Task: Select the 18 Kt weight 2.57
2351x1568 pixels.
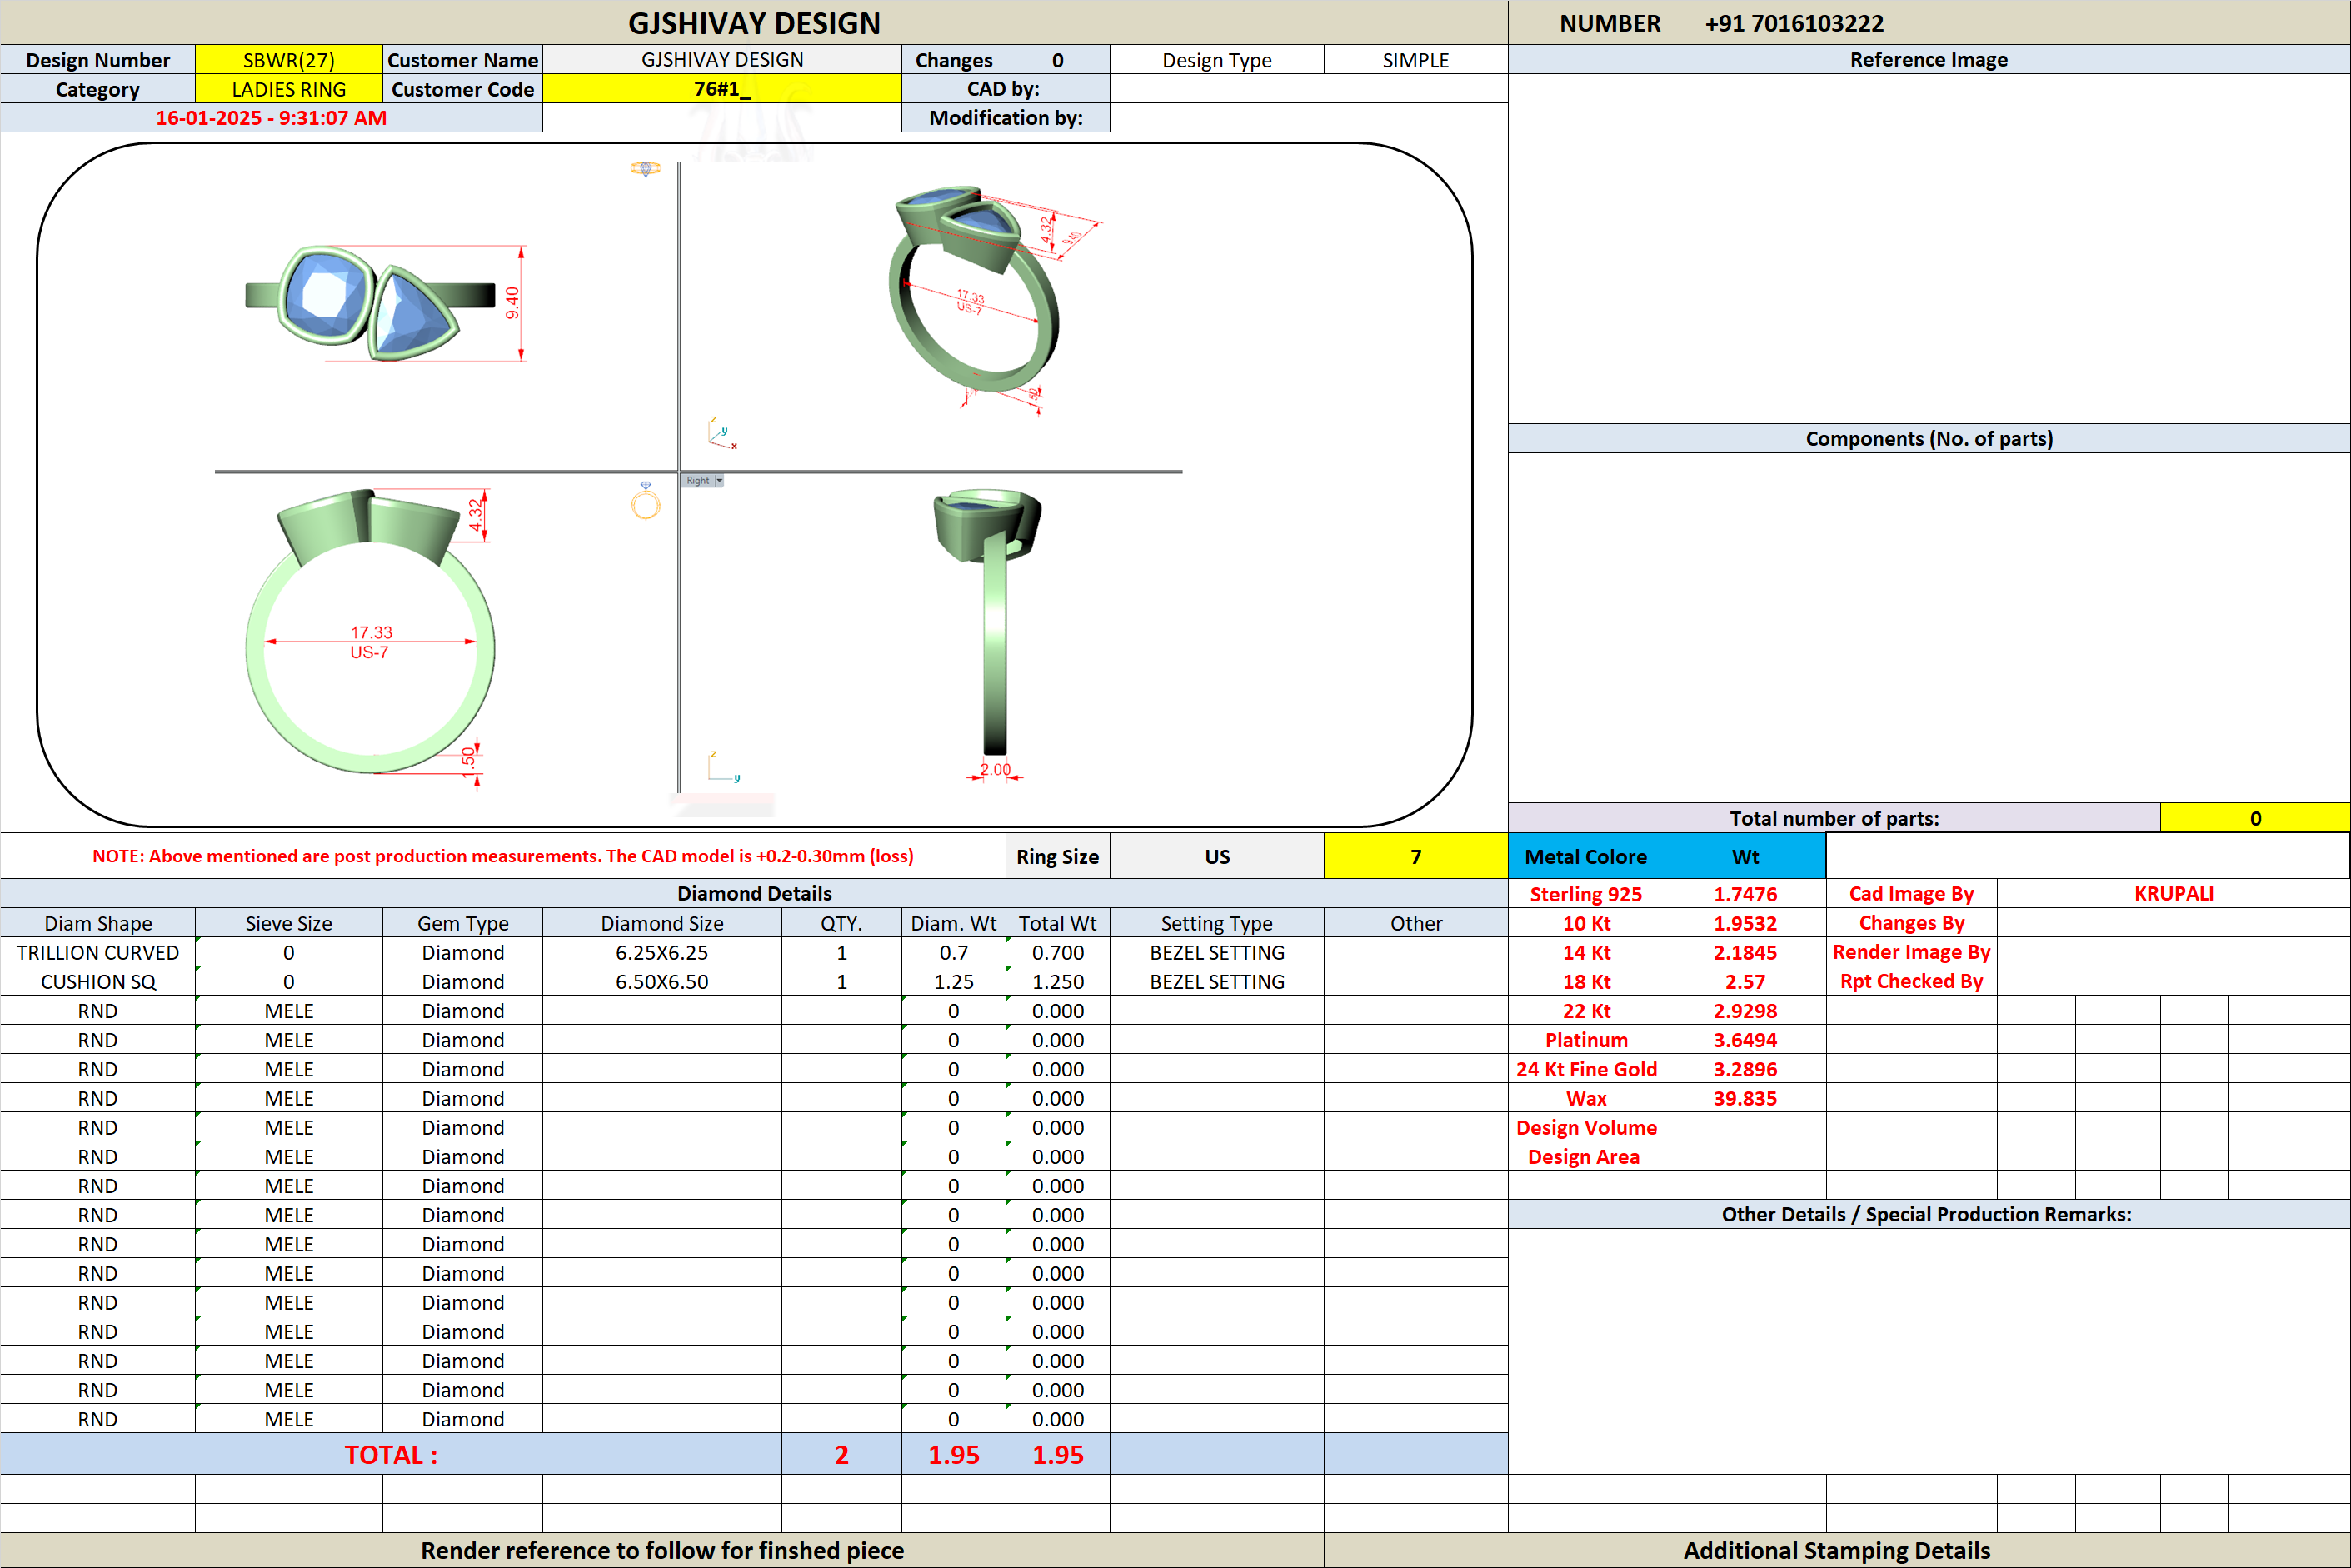Action: 1745,981
